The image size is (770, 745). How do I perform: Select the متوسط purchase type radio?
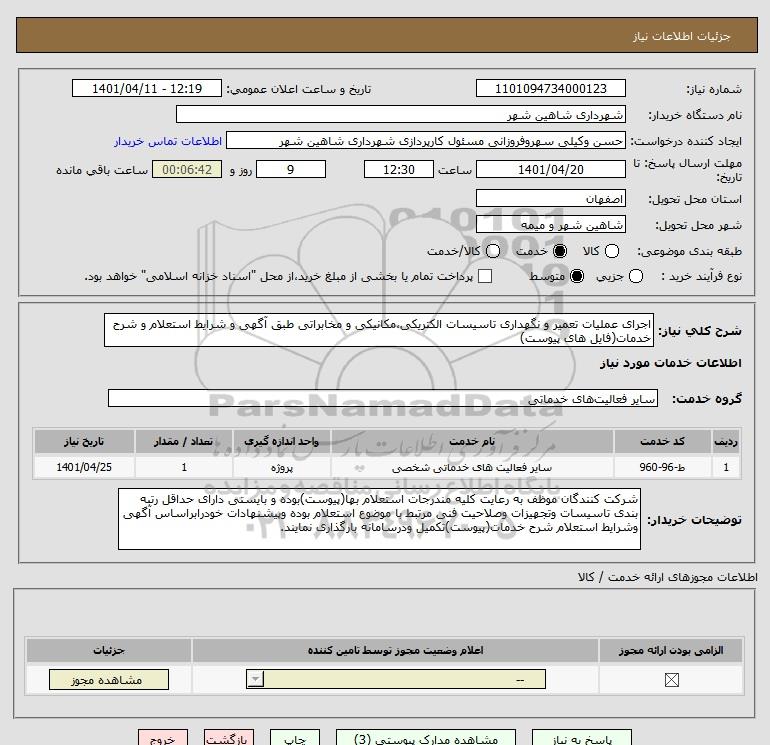pyautogui.click(x=577, y=276)
